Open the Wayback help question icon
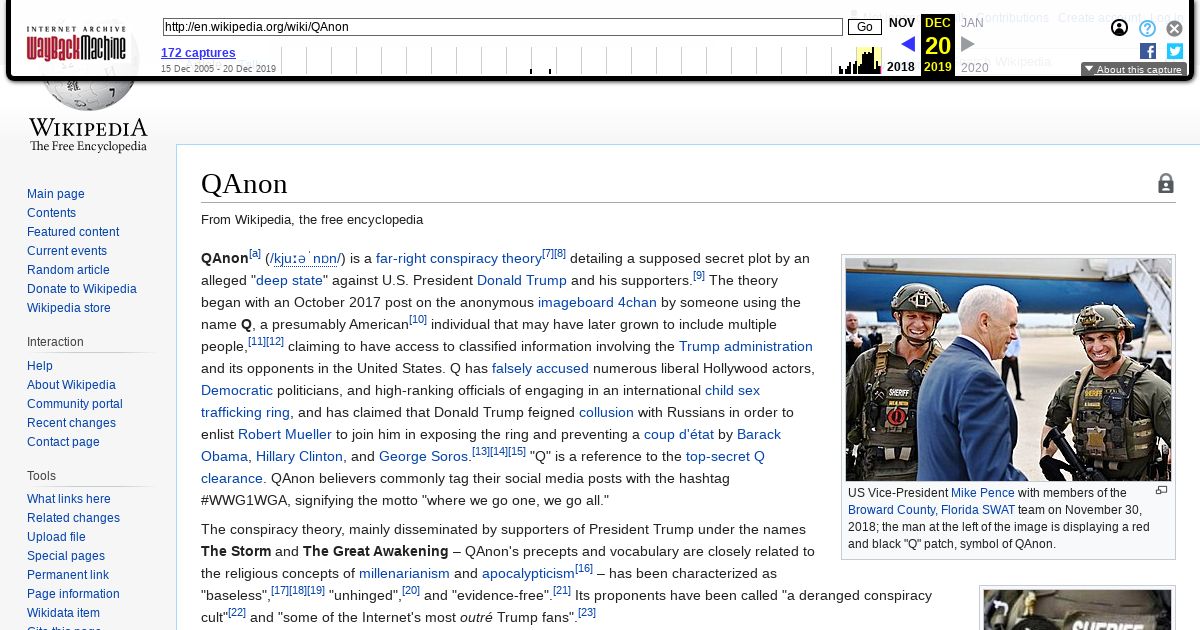 (x=1147, y=28)
